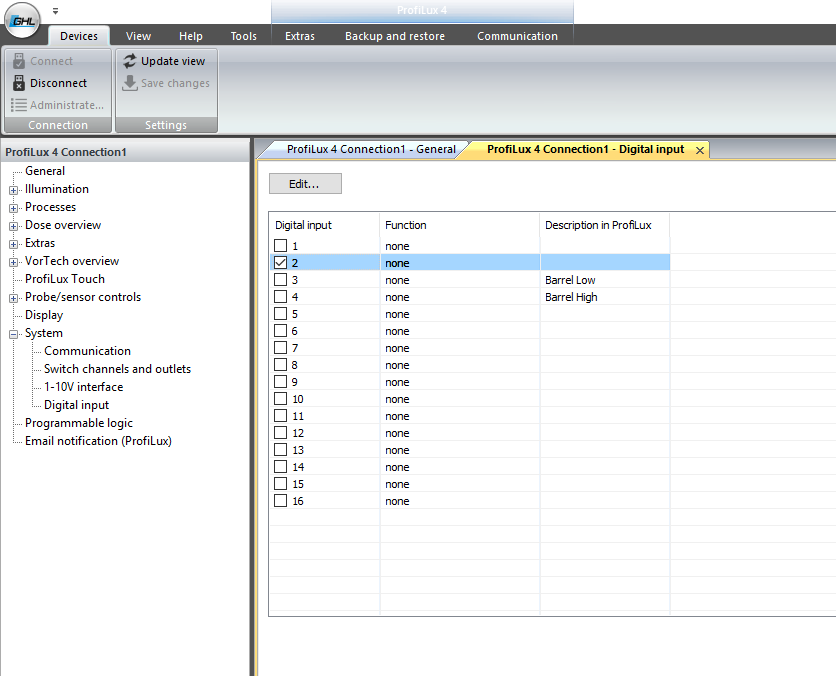Expand the Probe/sensor controls tree node

click(13, 298)
